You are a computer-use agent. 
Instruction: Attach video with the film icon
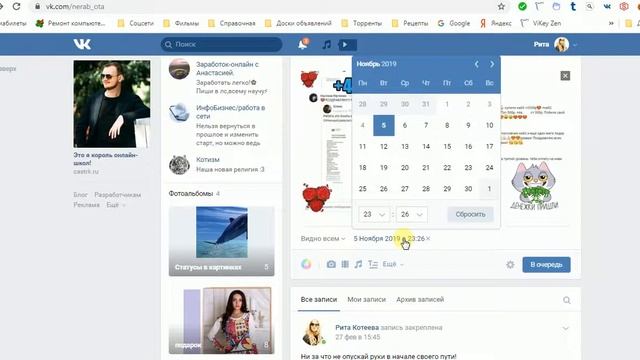[345, 264]
